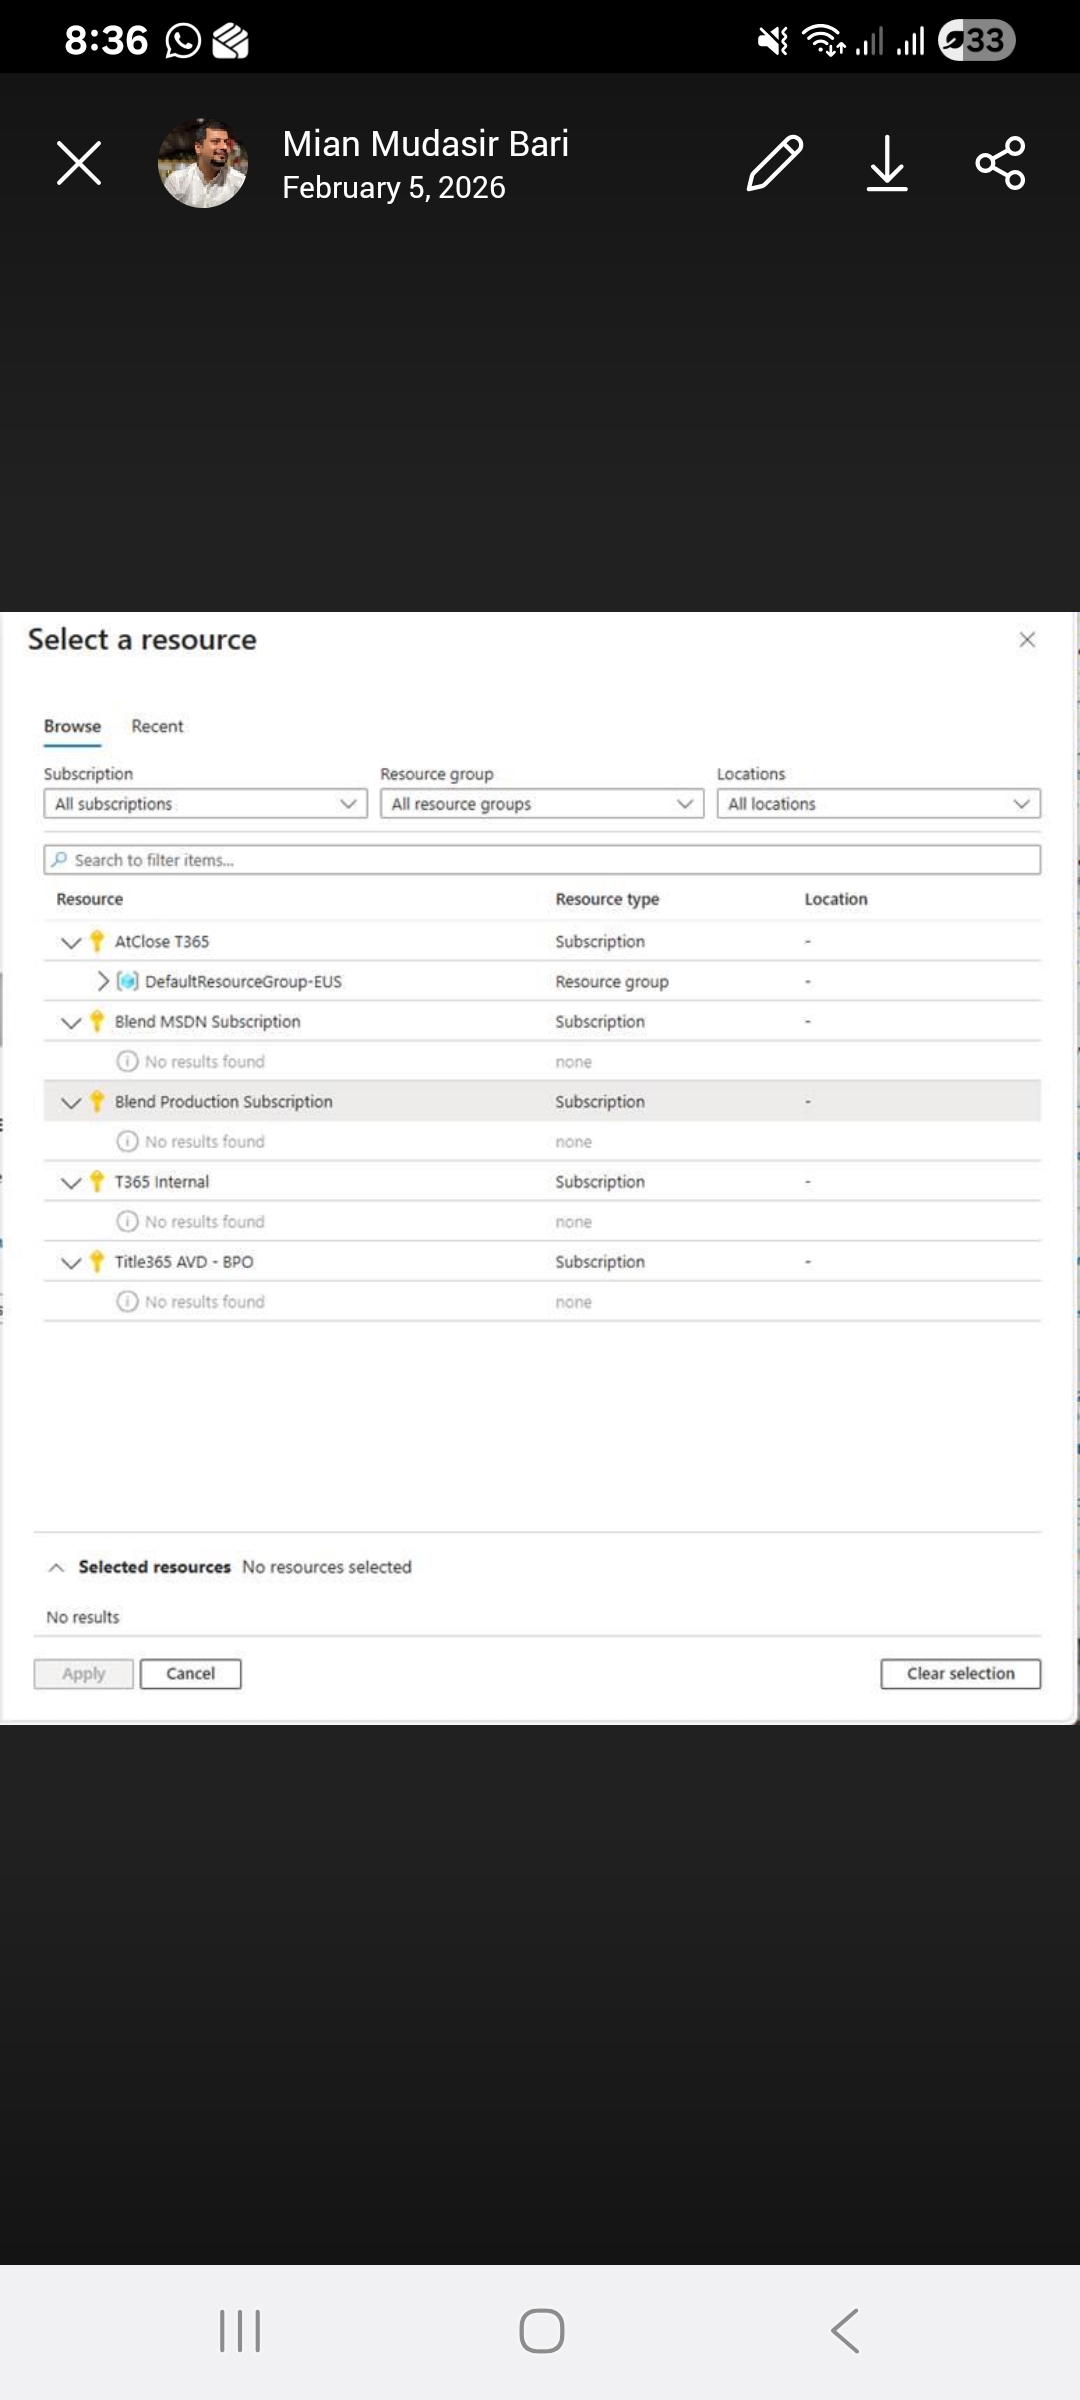1080x2400 pixels.
Task: Close the Select a resource dialog
Action: point(1027,640)
